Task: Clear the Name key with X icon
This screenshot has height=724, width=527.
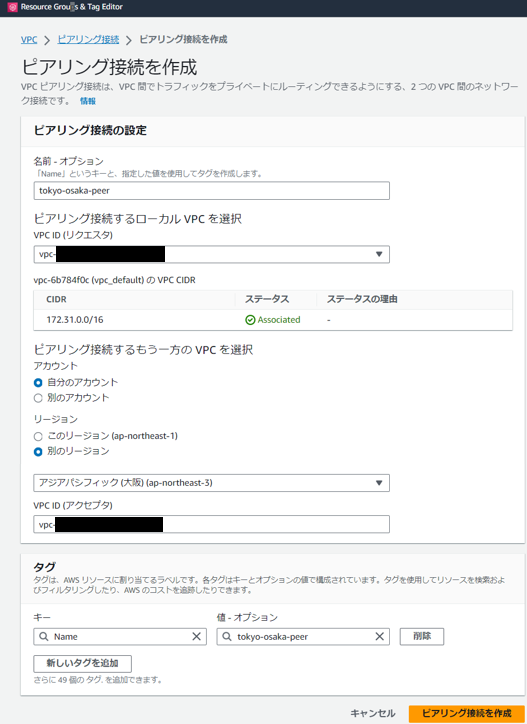Action: coord(196,637)
